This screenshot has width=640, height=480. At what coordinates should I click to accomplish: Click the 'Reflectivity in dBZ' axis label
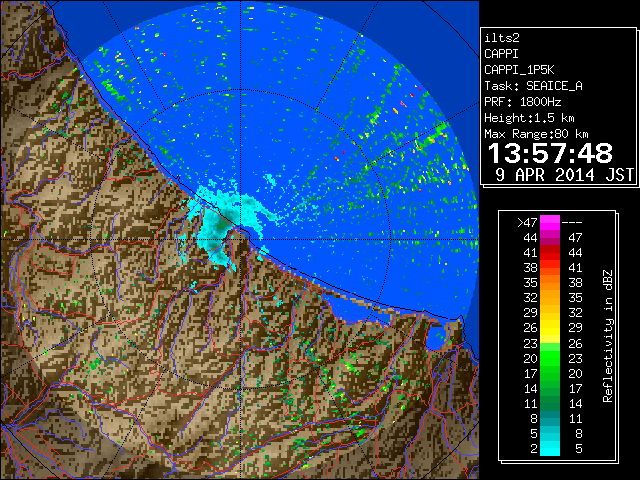click(608, 336)
